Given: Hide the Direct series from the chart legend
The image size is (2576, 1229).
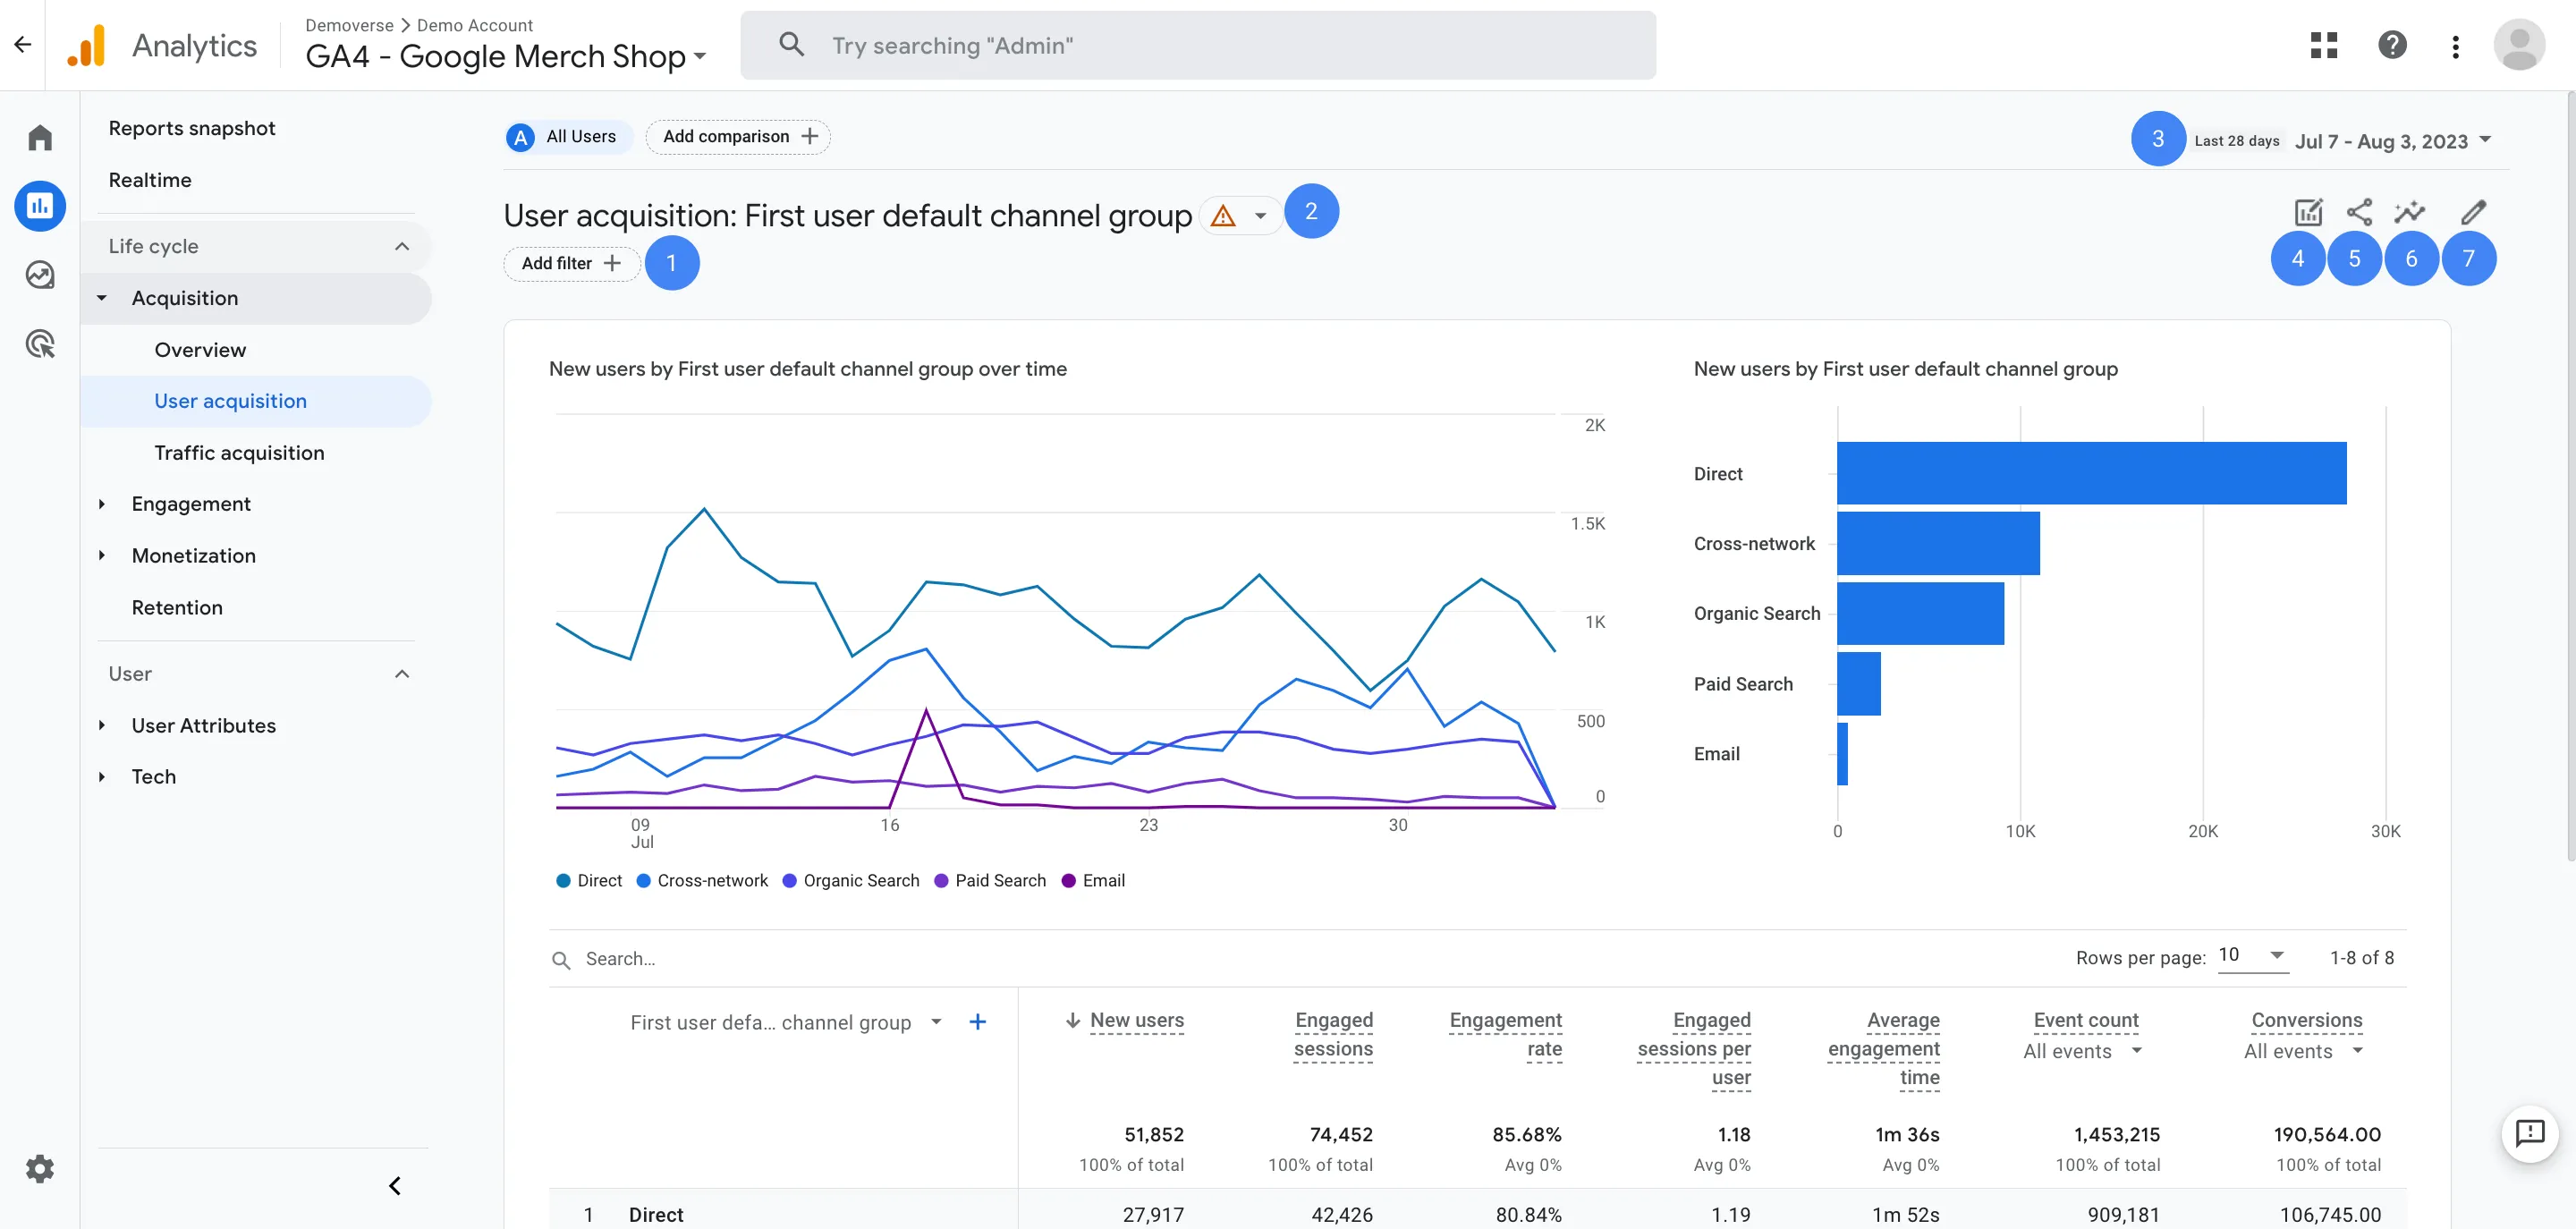Looking at the screenshot, I should coord(589,880).
